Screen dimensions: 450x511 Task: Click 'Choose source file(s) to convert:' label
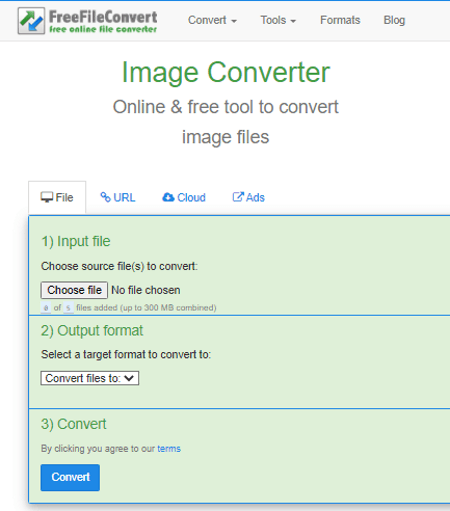tap(119, 266)
